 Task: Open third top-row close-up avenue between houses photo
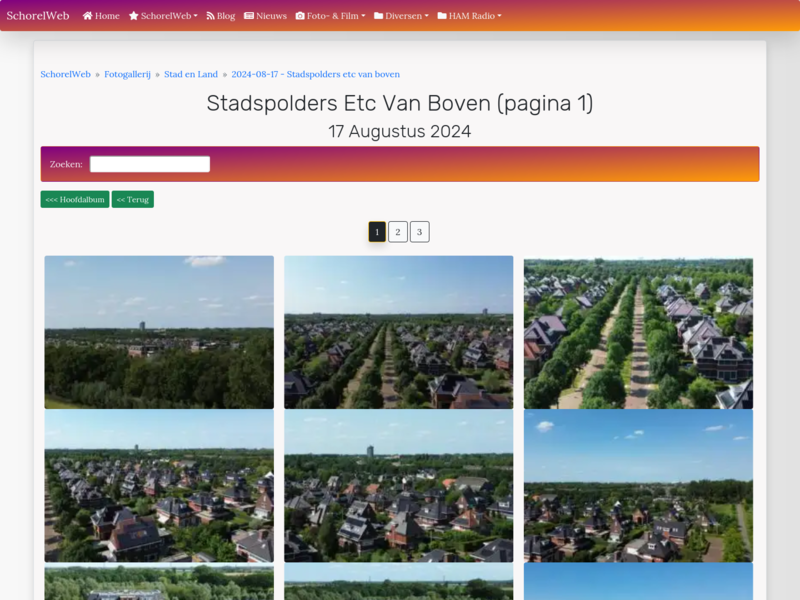(638, 334)
